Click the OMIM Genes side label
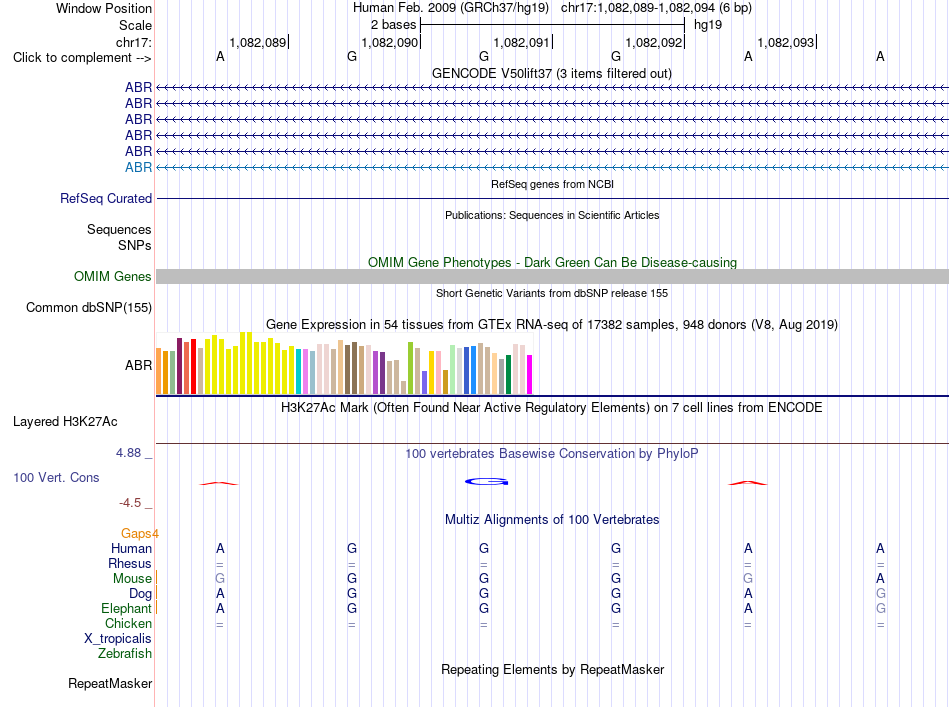 click(x=112, y=276)
